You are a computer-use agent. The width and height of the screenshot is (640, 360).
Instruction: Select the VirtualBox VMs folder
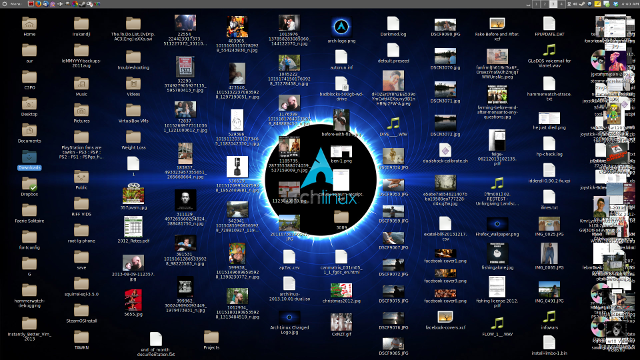pyautogui.click(x=133, y=113)
